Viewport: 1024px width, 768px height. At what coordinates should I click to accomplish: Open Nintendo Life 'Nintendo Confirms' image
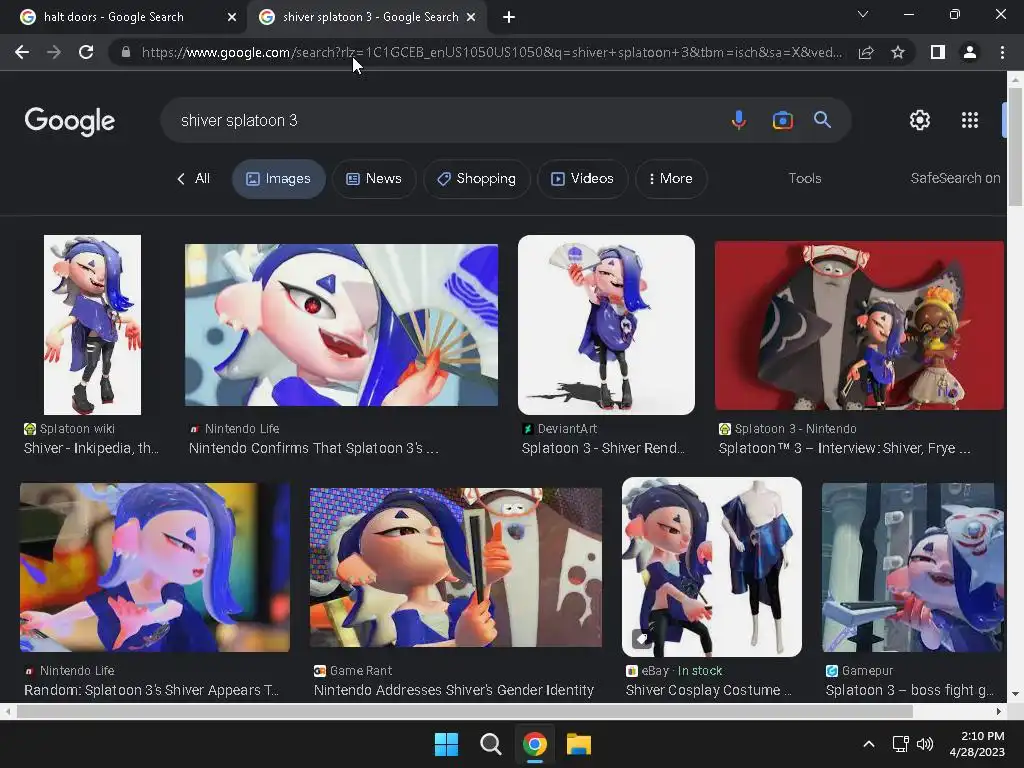point(342,325)
